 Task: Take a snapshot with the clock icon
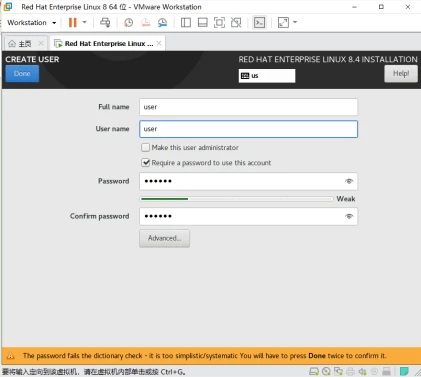(128, 22)
